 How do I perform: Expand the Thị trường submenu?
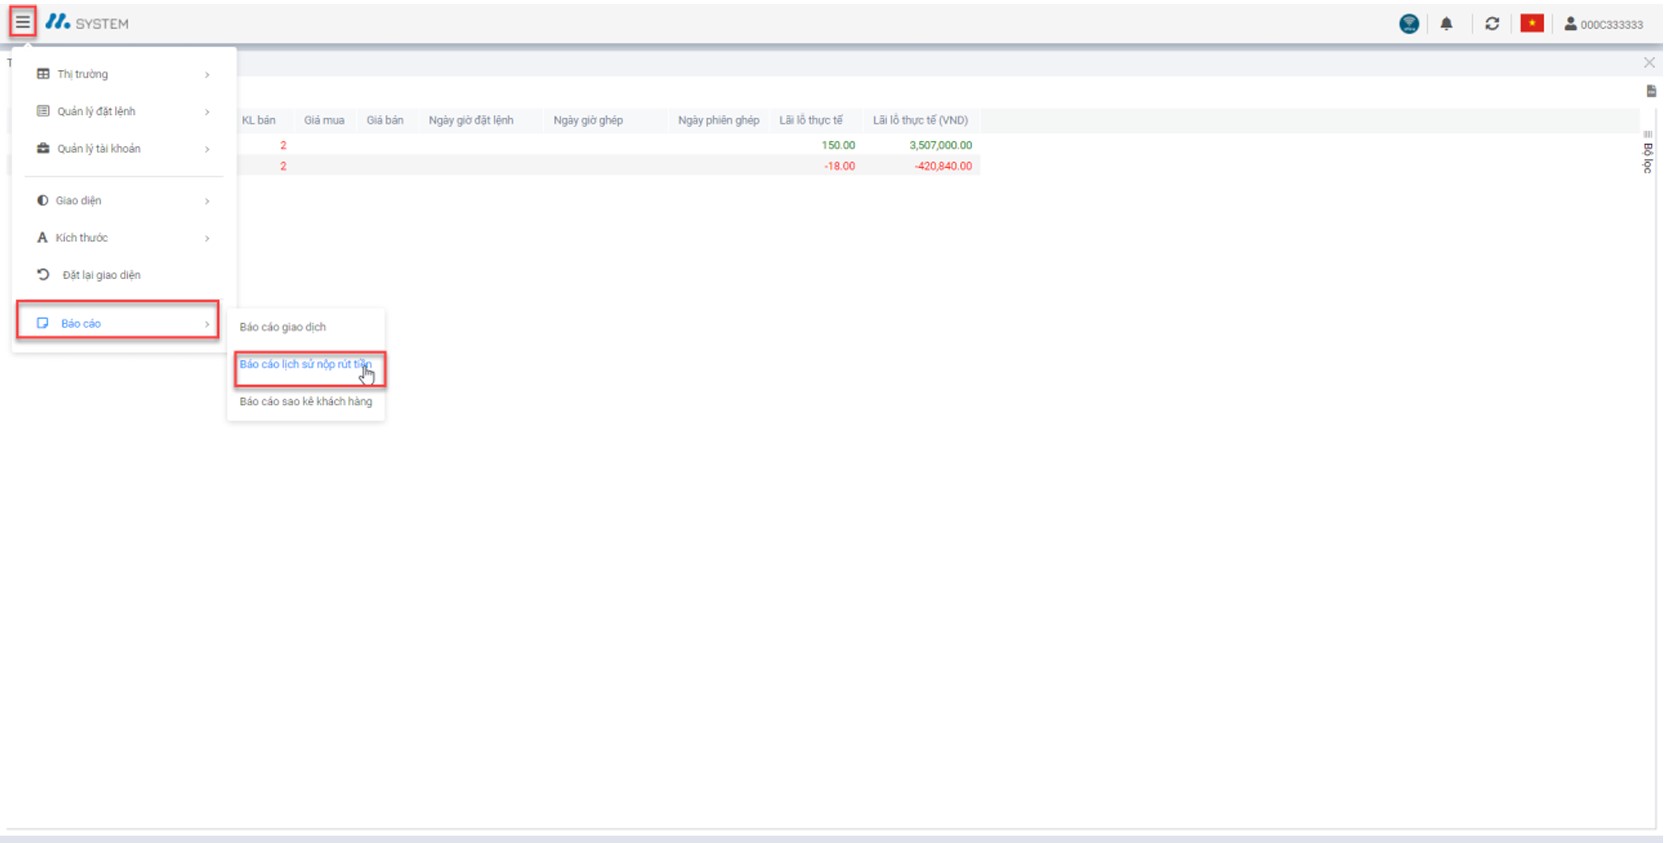click(122, 74)
